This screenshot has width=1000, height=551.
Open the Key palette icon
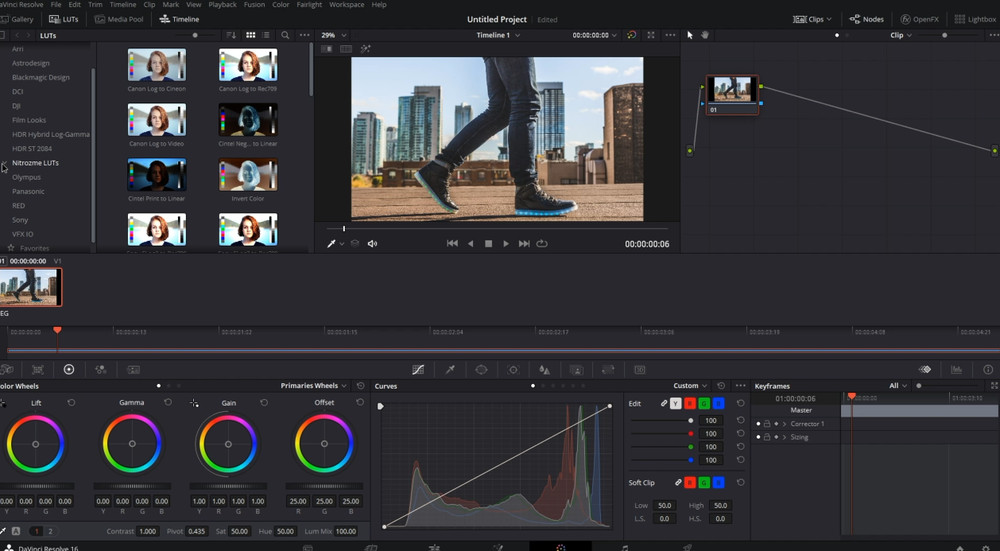point(576,369)
